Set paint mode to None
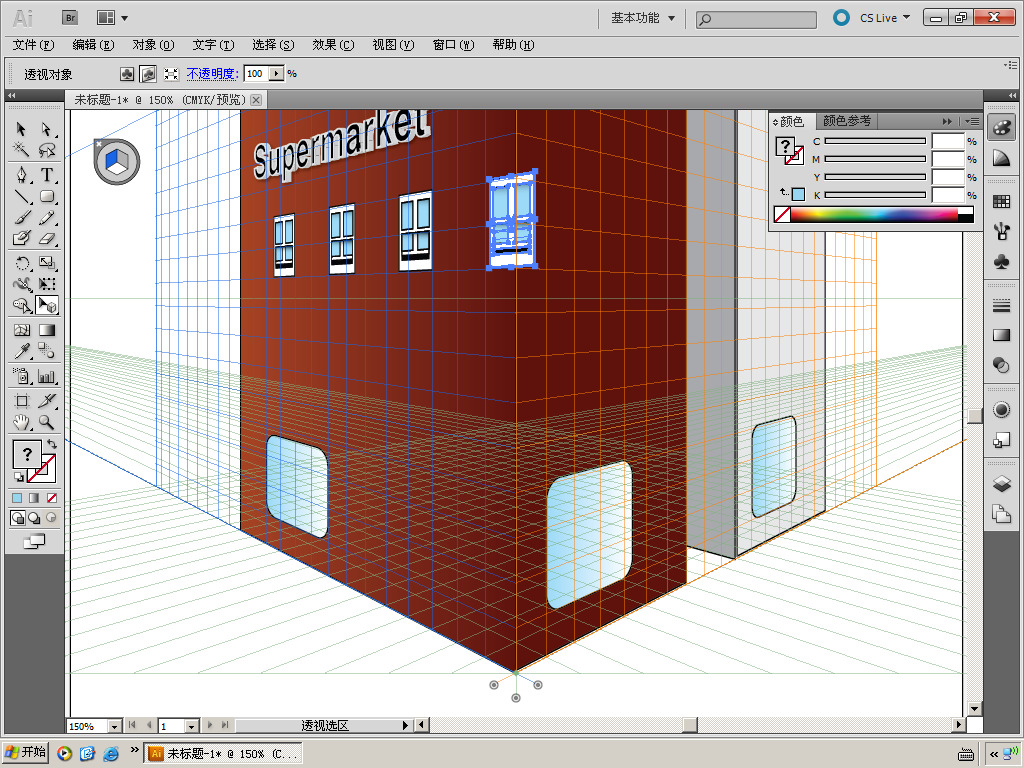This screenshot has width=1024, height=768. tap(52, 497)
